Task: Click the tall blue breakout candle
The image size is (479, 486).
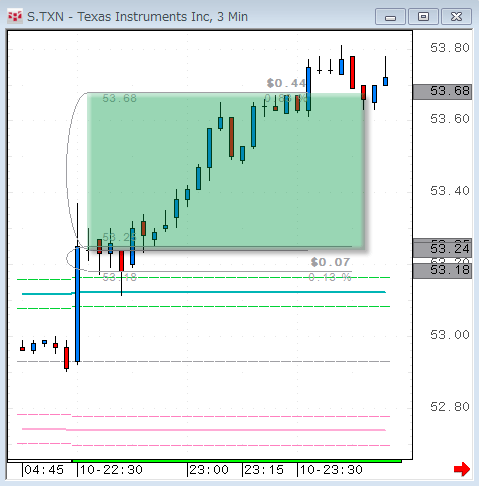Action: (x=77, y=304)
